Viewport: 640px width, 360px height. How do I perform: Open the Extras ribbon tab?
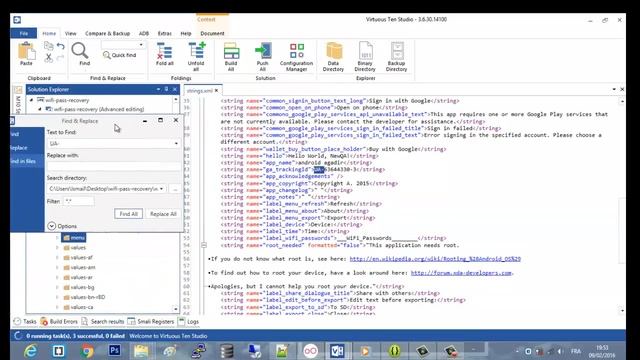[164, 33]
